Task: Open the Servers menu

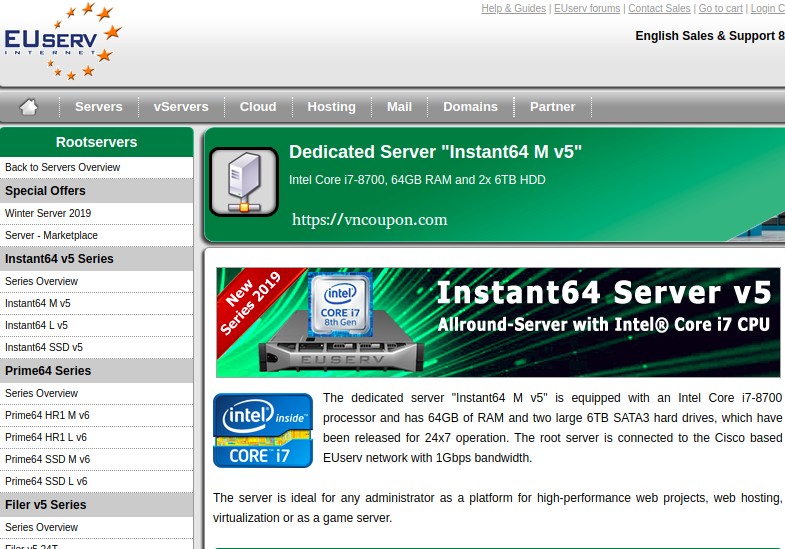Action: 99,107
